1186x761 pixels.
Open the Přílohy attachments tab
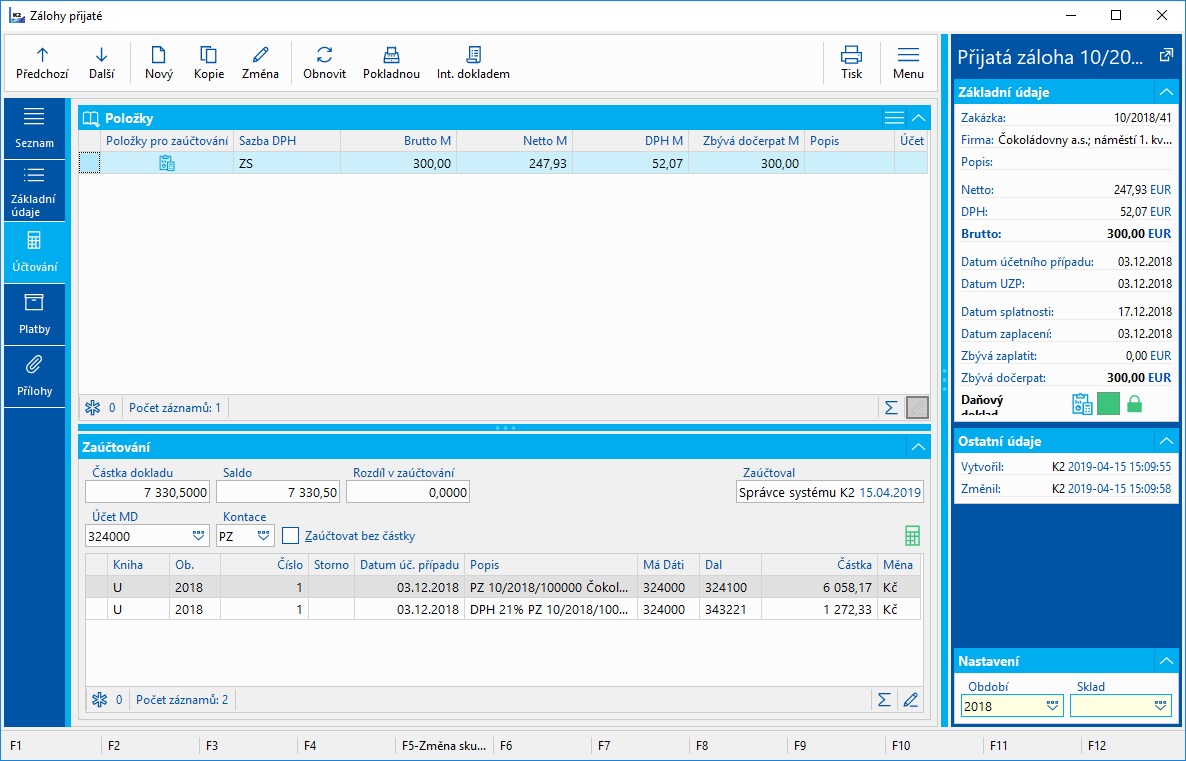pos(34,376)
